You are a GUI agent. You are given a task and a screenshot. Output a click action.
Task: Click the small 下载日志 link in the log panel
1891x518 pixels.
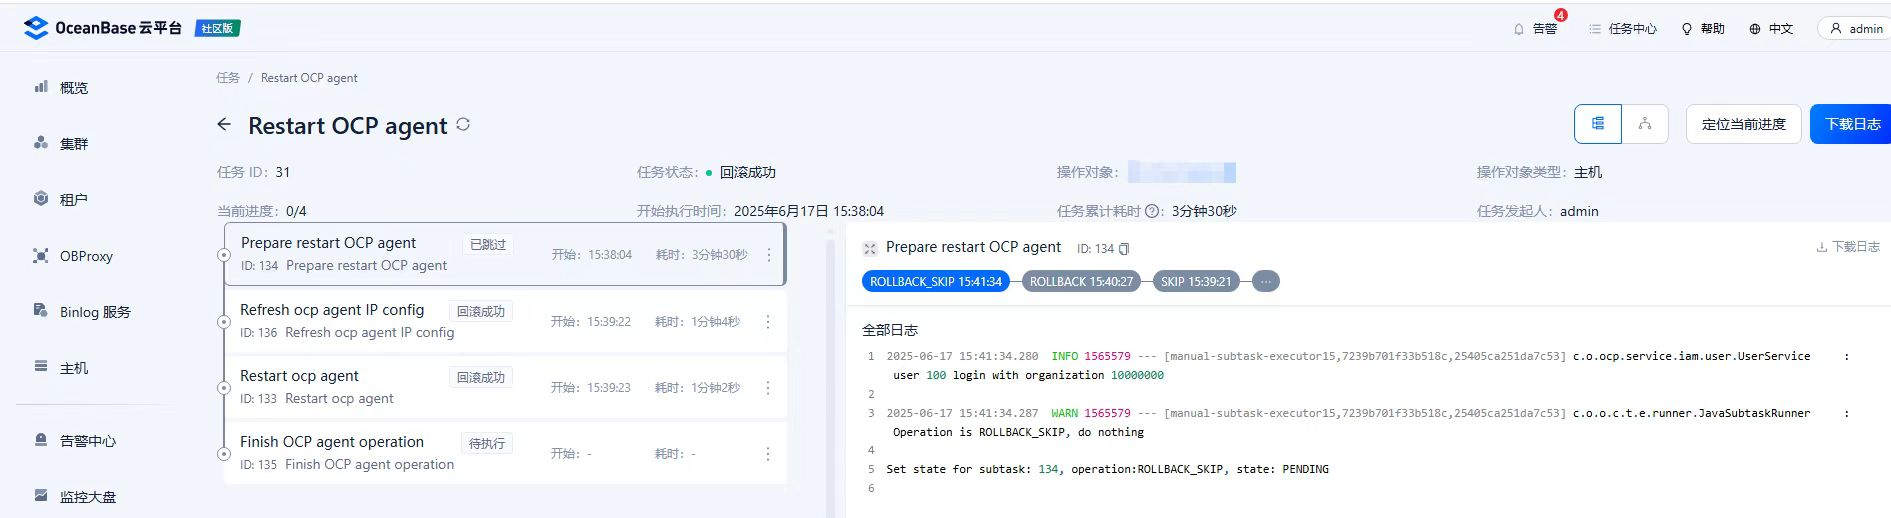(1848, 247)
